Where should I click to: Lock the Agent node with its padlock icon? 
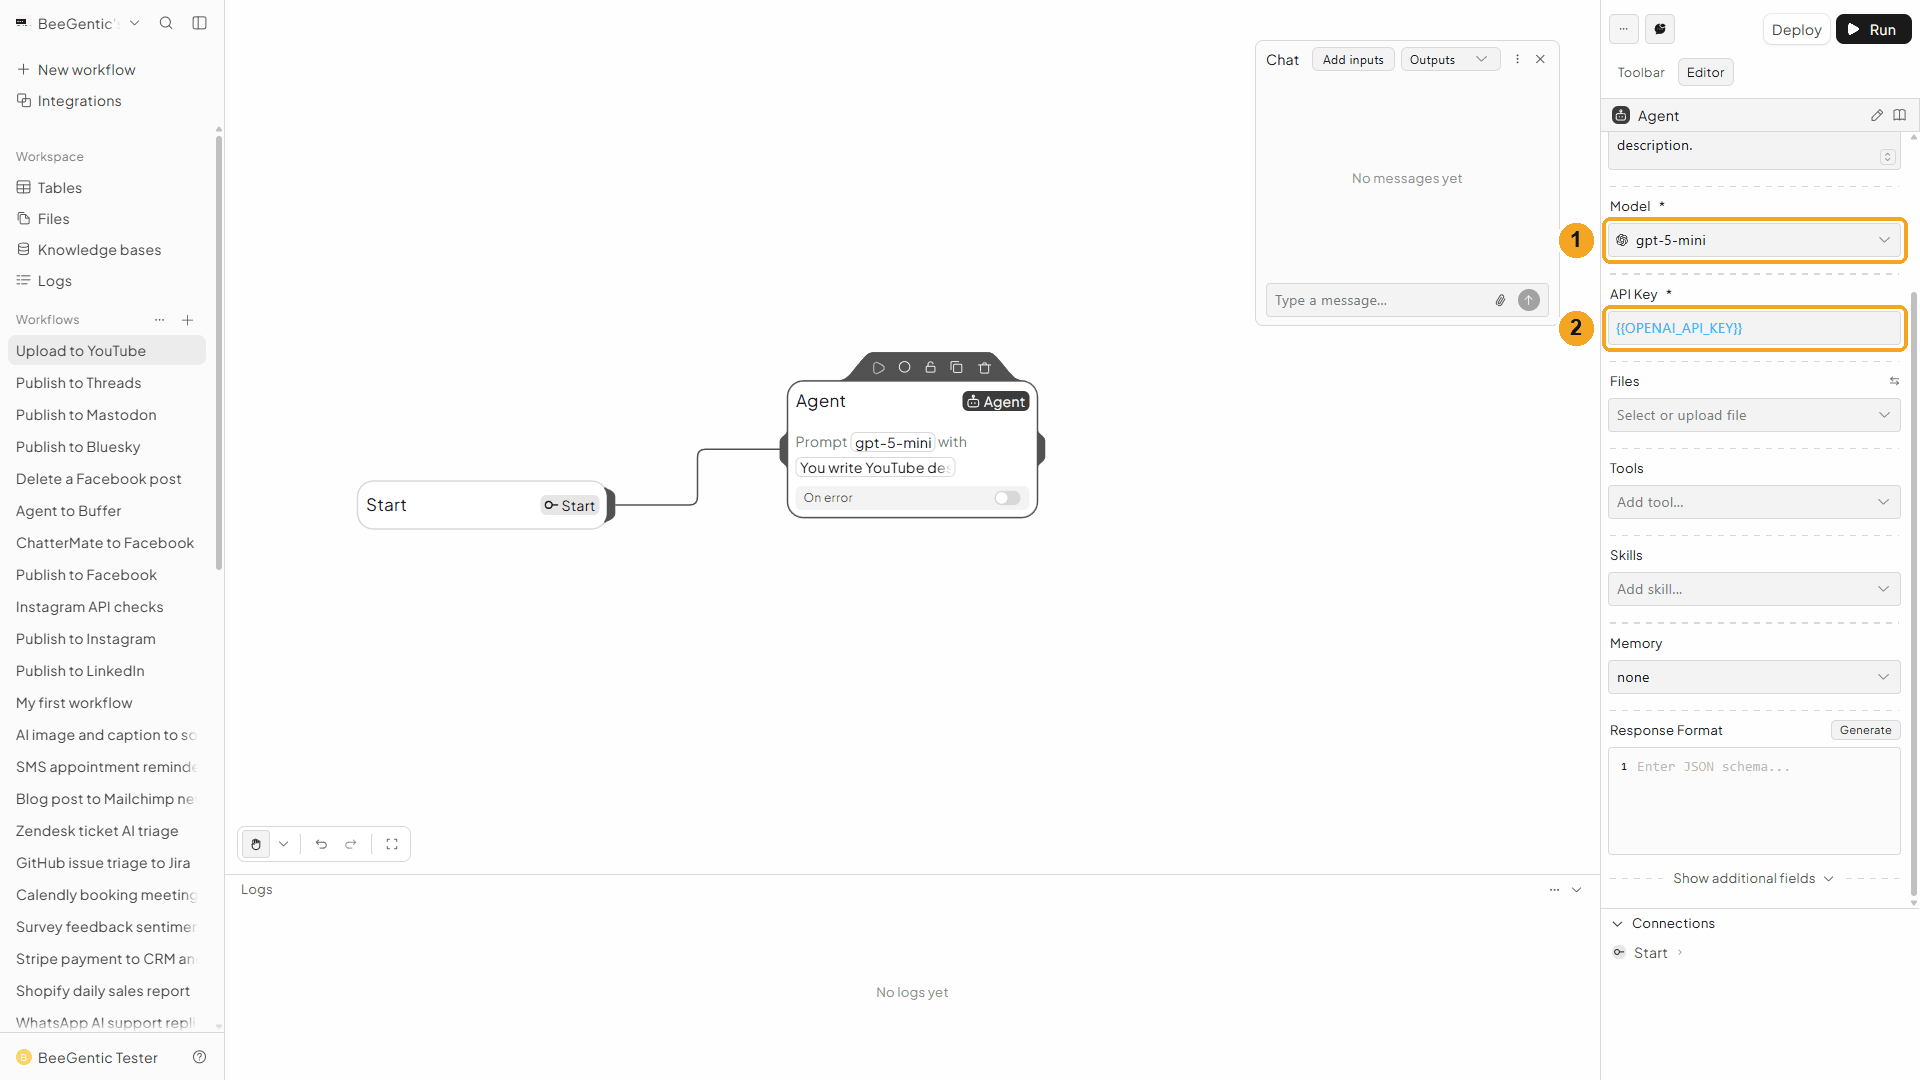pyautogui.click(x=930, y=367)
